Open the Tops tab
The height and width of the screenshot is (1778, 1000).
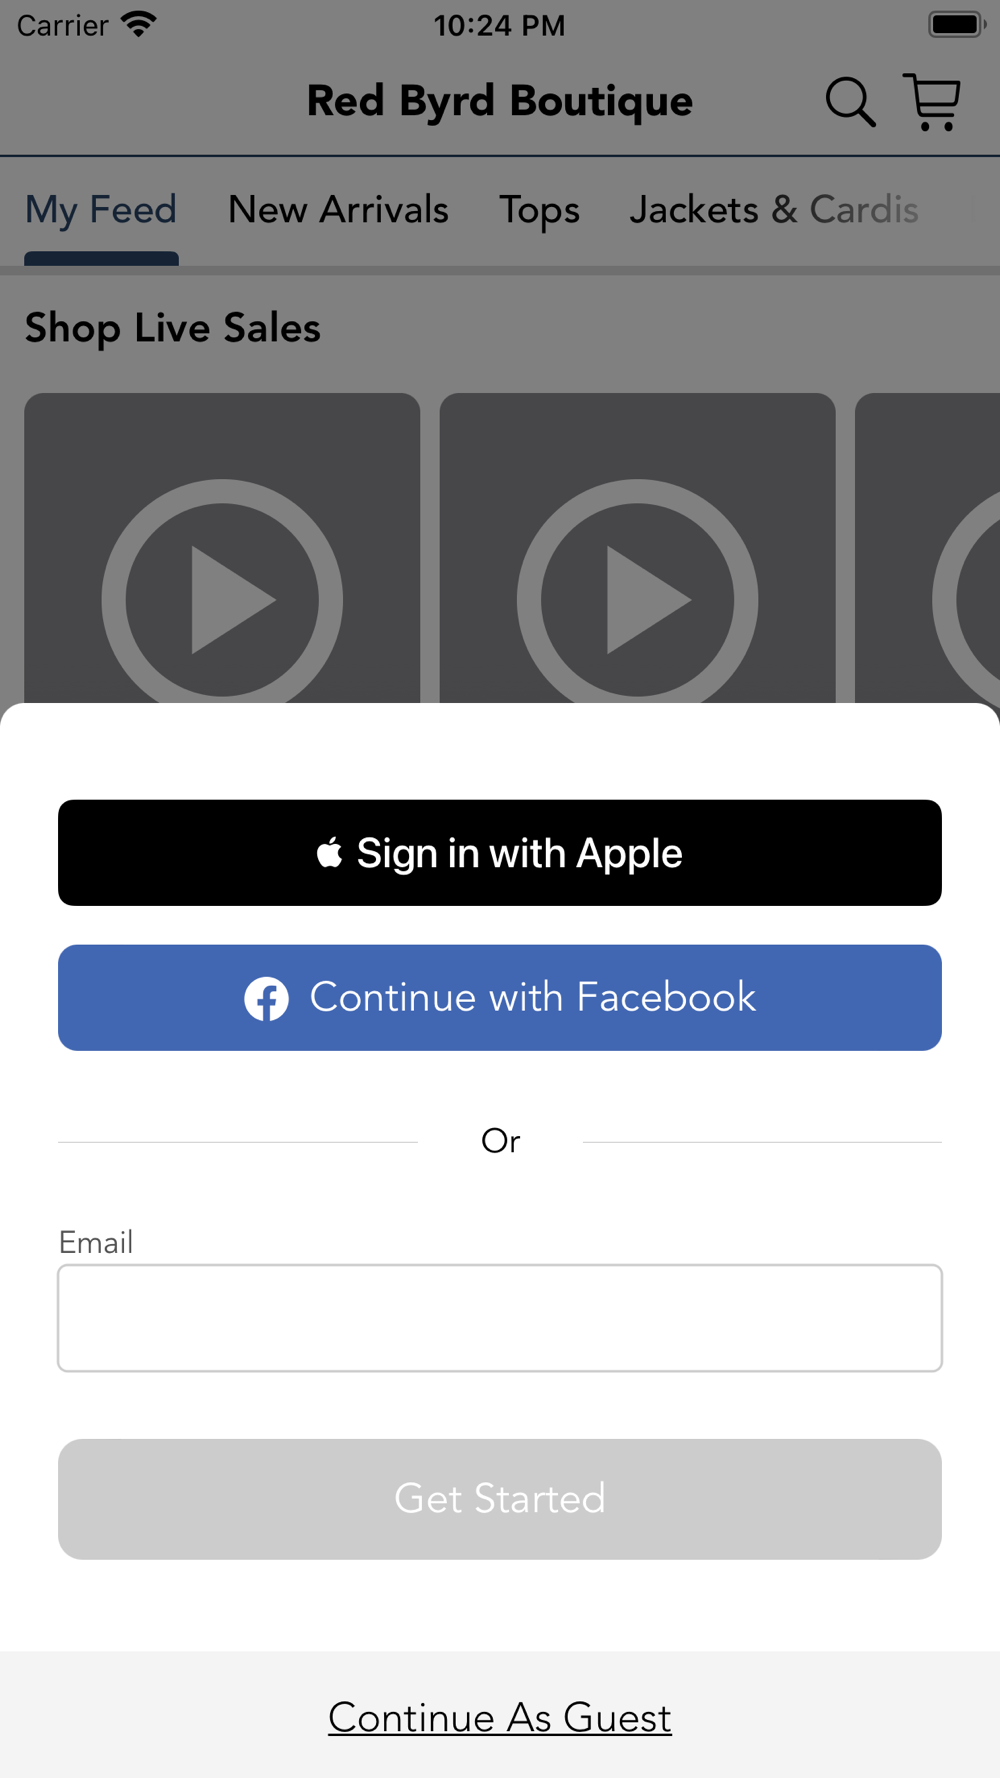coord(540,210)
